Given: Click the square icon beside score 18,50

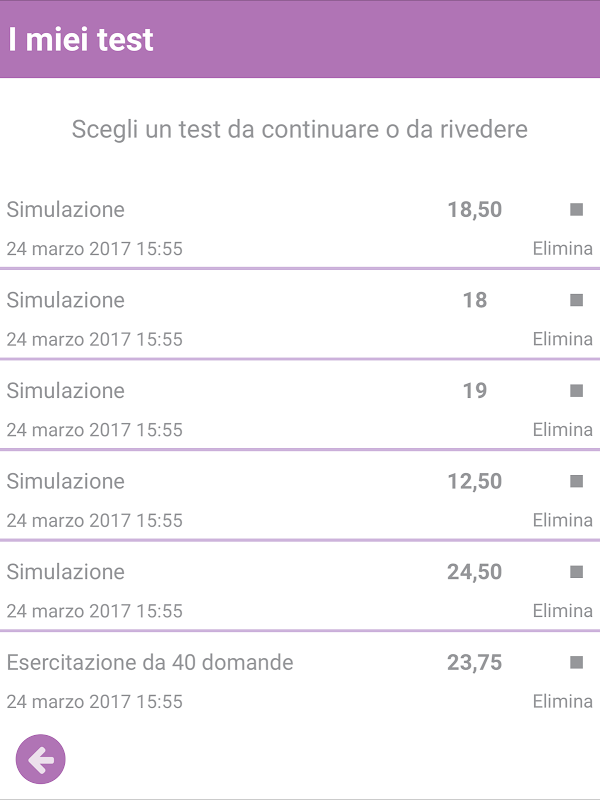Looking at the screenshot, I should pos(576,210).
